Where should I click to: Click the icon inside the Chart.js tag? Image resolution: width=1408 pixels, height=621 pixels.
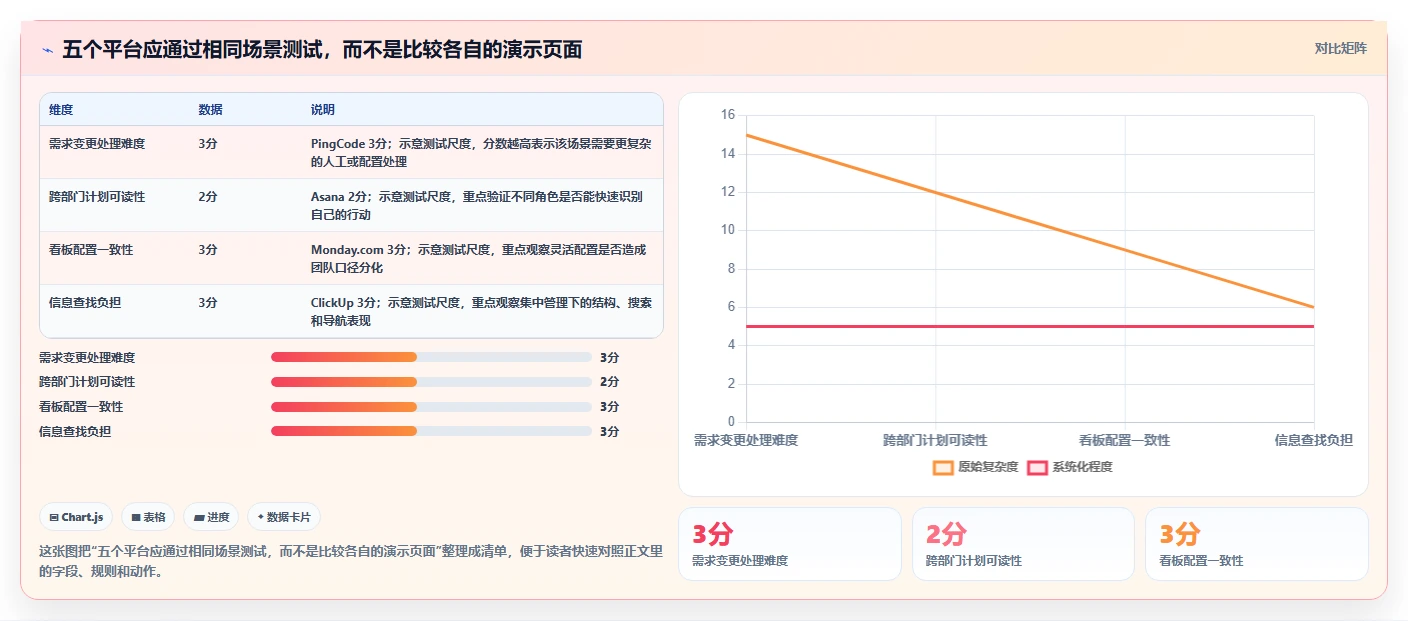point(54,517)
